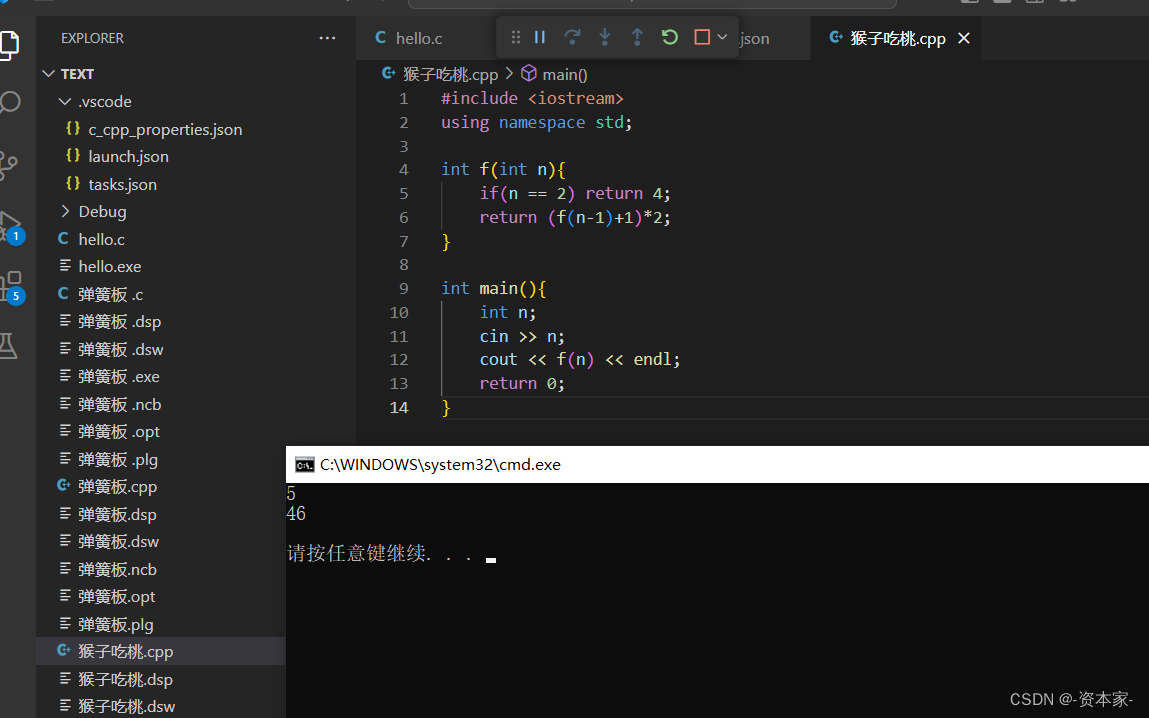
Task: Open the Explorer view in activity bar
Action: pyautogui.click(x=9, y=45)
